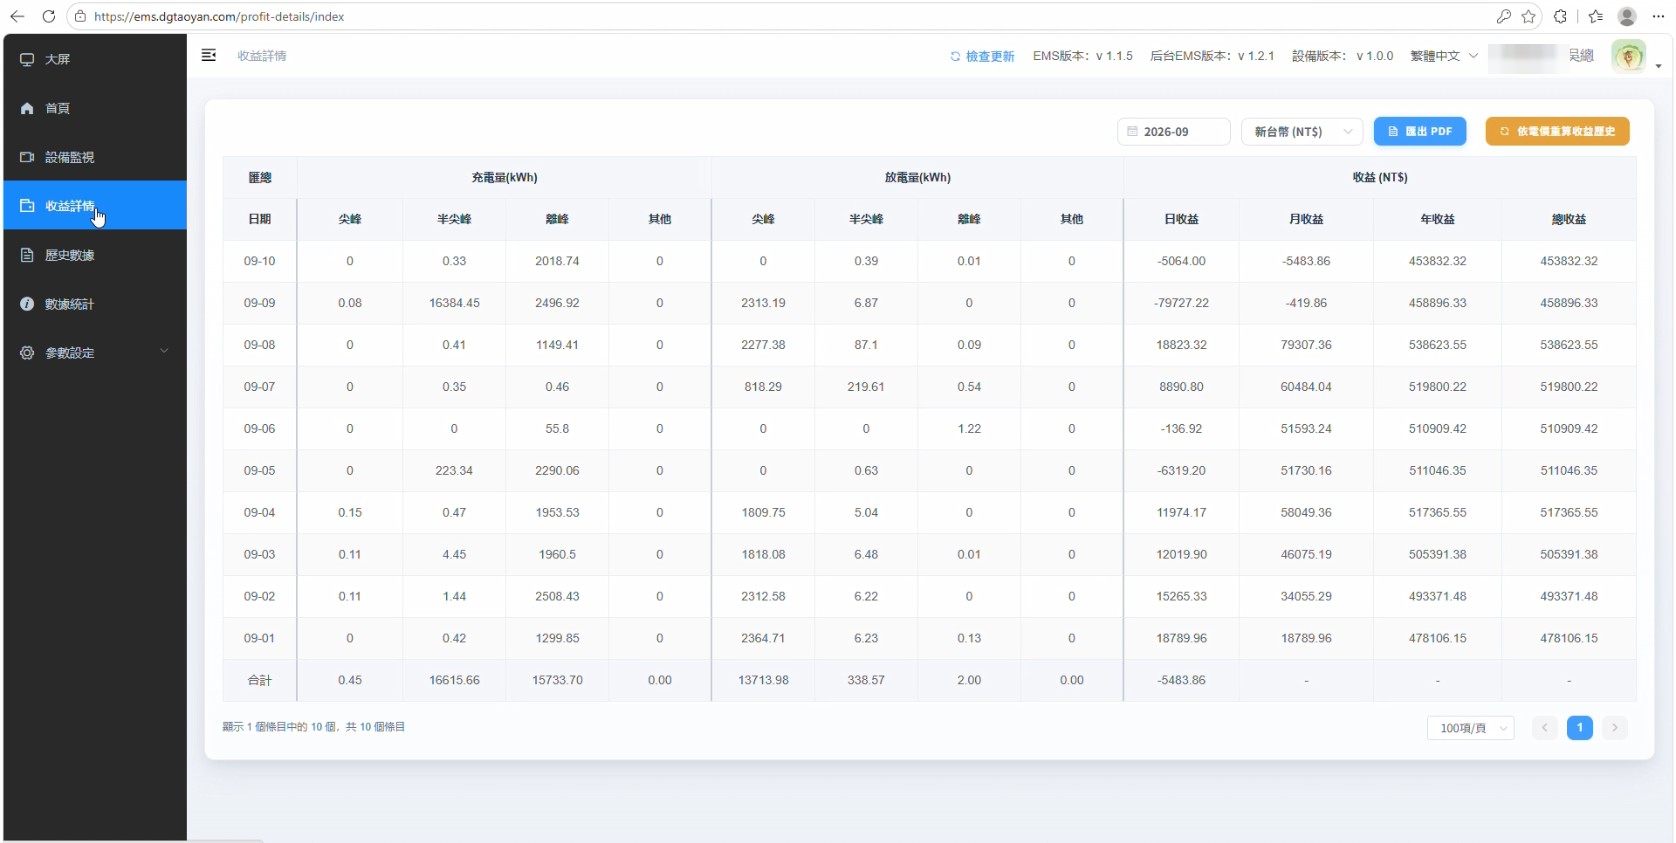Go to the previous page arrow
The width and height of the screenshot is (1676, 843).
coord(1545,728)
